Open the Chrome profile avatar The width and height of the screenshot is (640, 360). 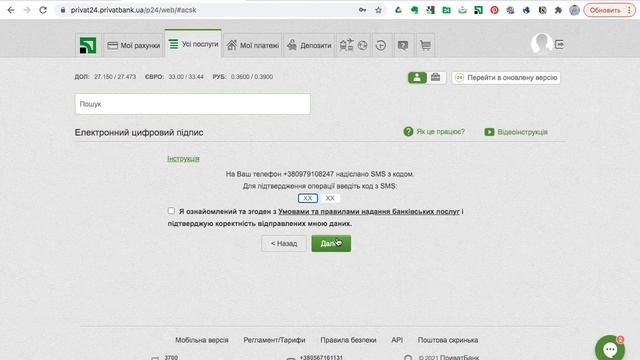click(574, 10)
